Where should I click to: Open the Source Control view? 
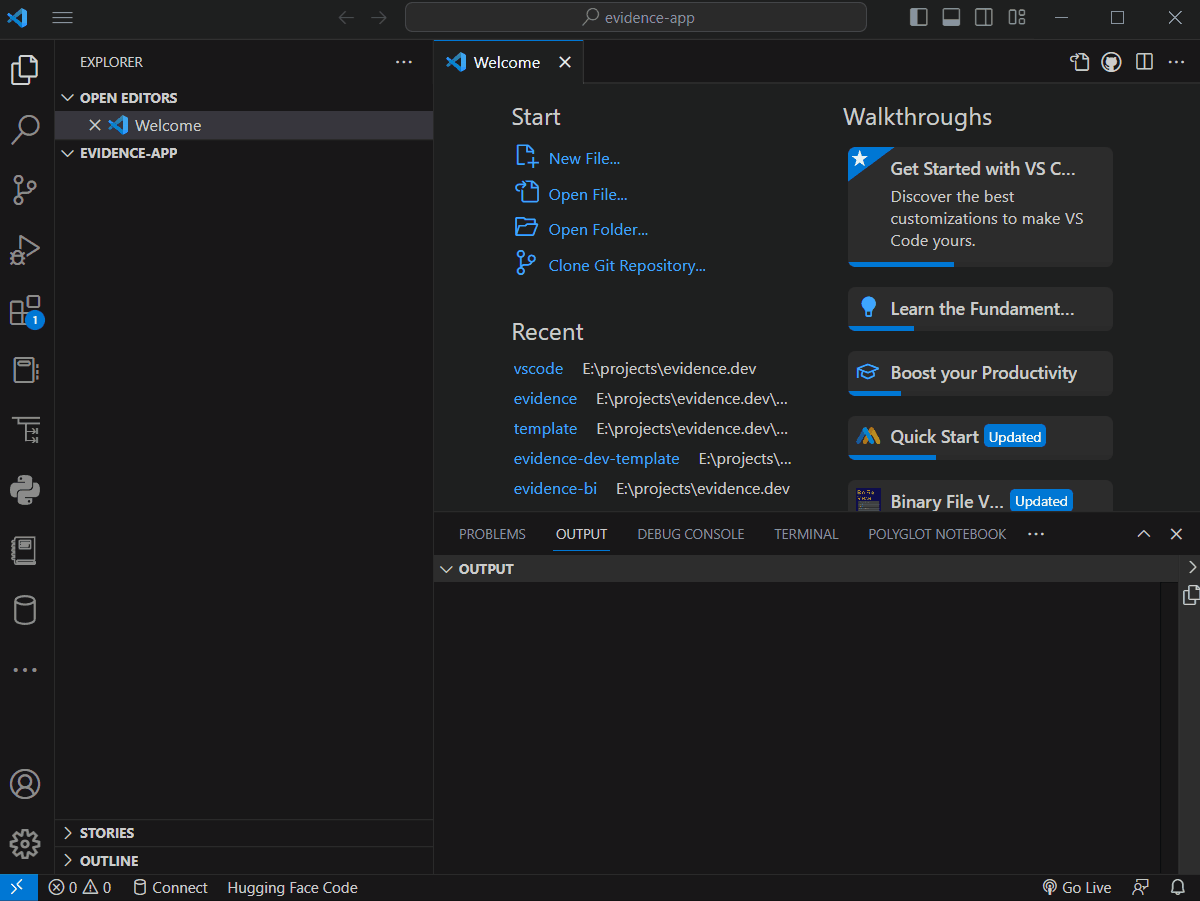coord(25,189)
